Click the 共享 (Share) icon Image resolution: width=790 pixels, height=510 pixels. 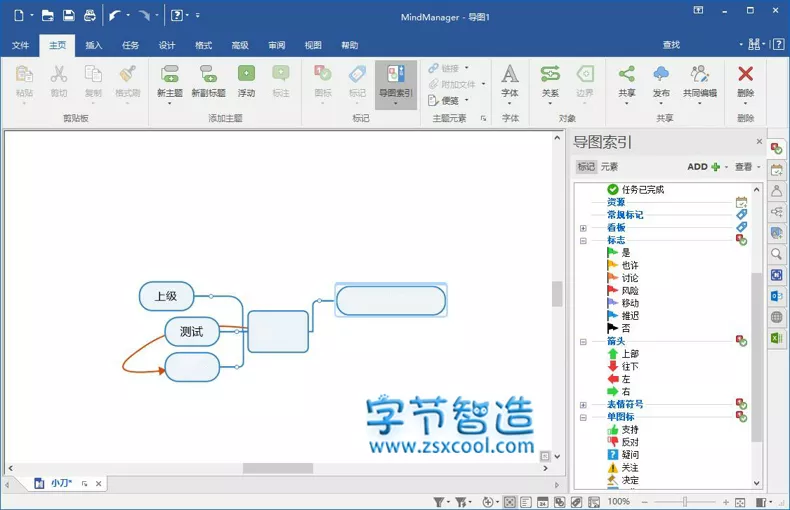(626, 74)
